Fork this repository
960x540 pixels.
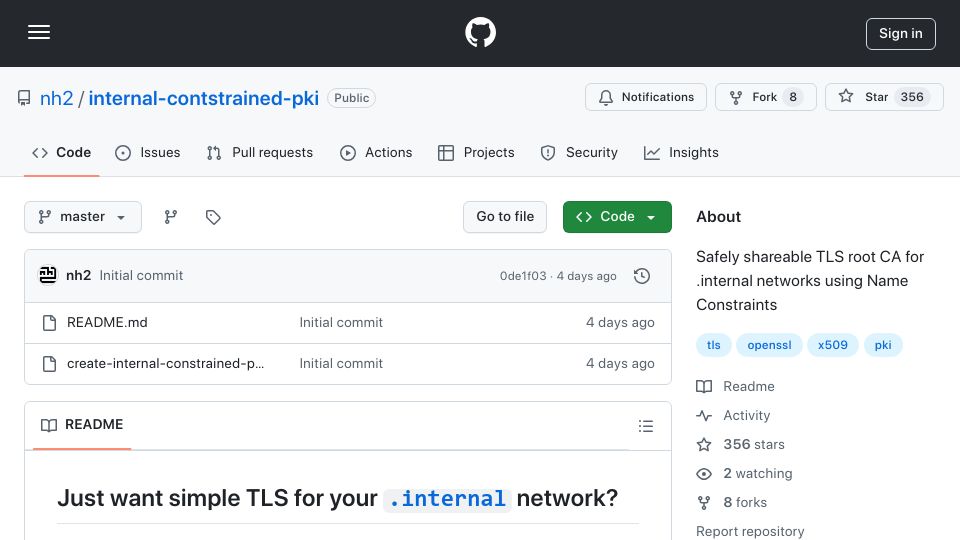click(x=765, y=97)
